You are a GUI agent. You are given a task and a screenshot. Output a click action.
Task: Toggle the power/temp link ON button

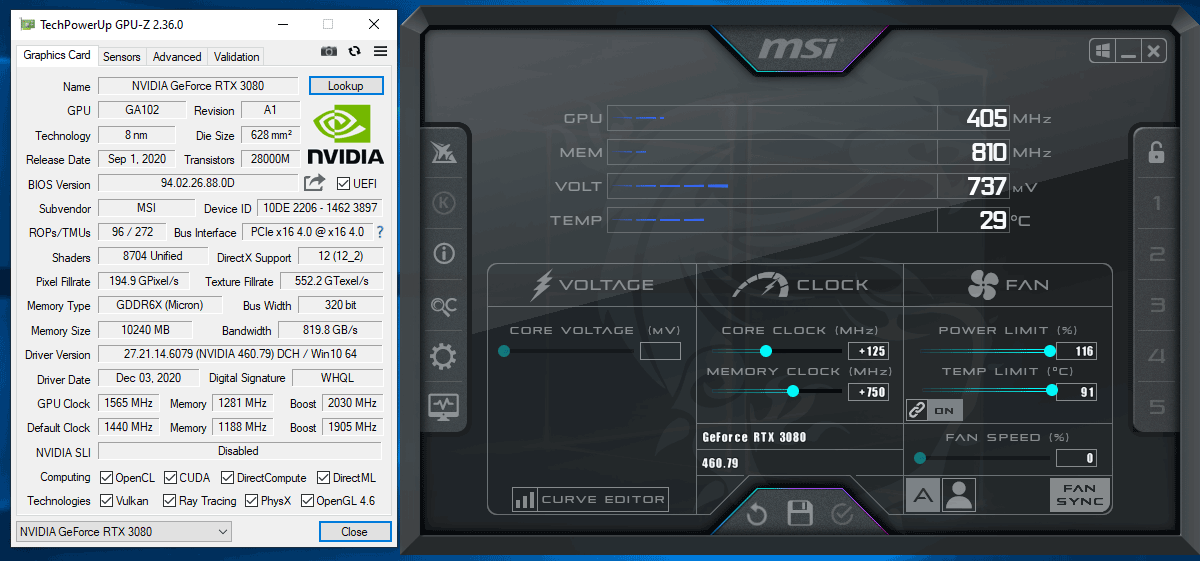coord(934,410)
